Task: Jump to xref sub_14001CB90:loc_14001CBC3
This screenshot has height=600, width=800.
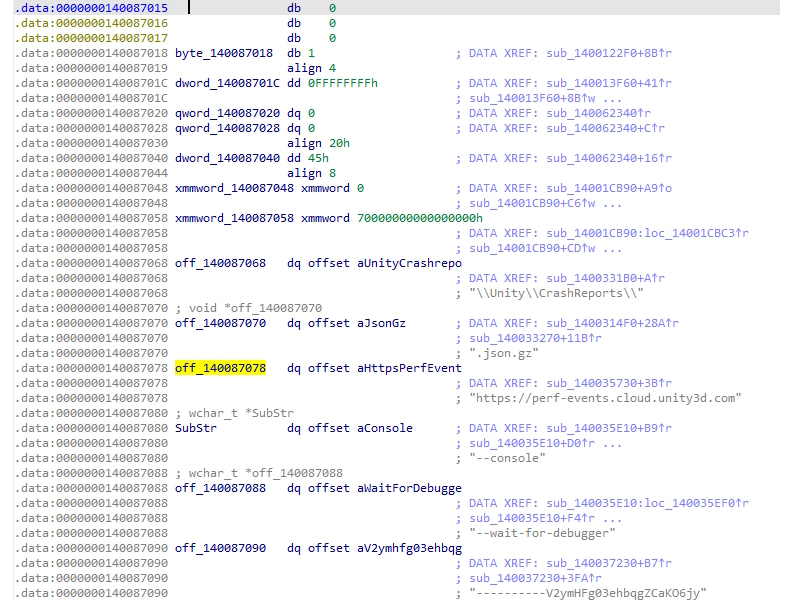Action: [647, 233]
